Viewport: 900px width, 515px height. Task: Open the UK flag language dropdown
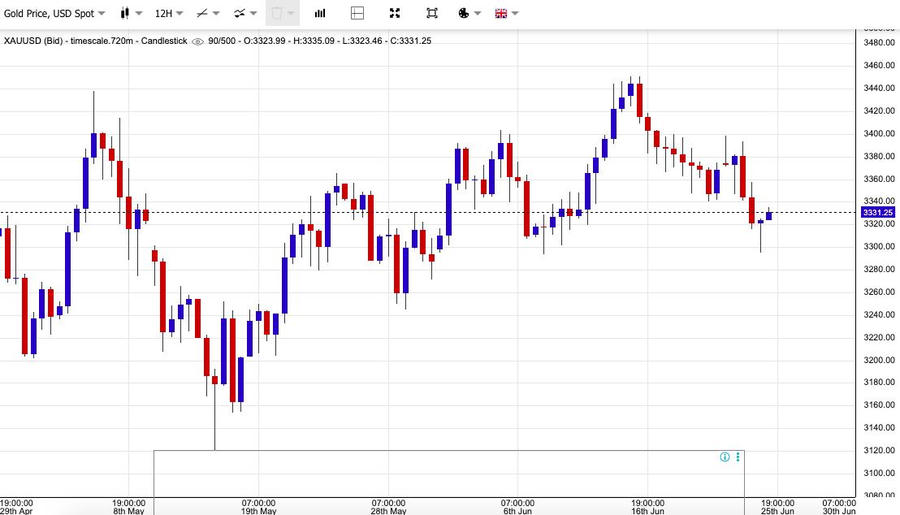pos(506,14)
